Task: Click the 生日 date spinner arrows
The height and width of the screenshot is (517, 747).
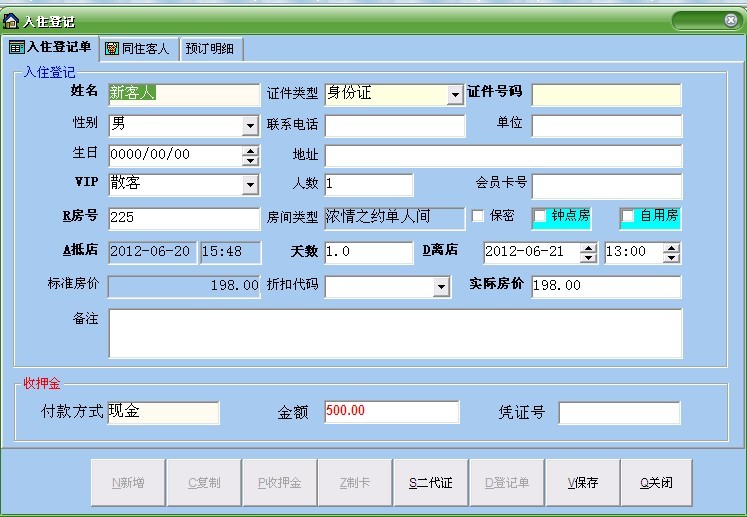Action: [x=250, y=156]
